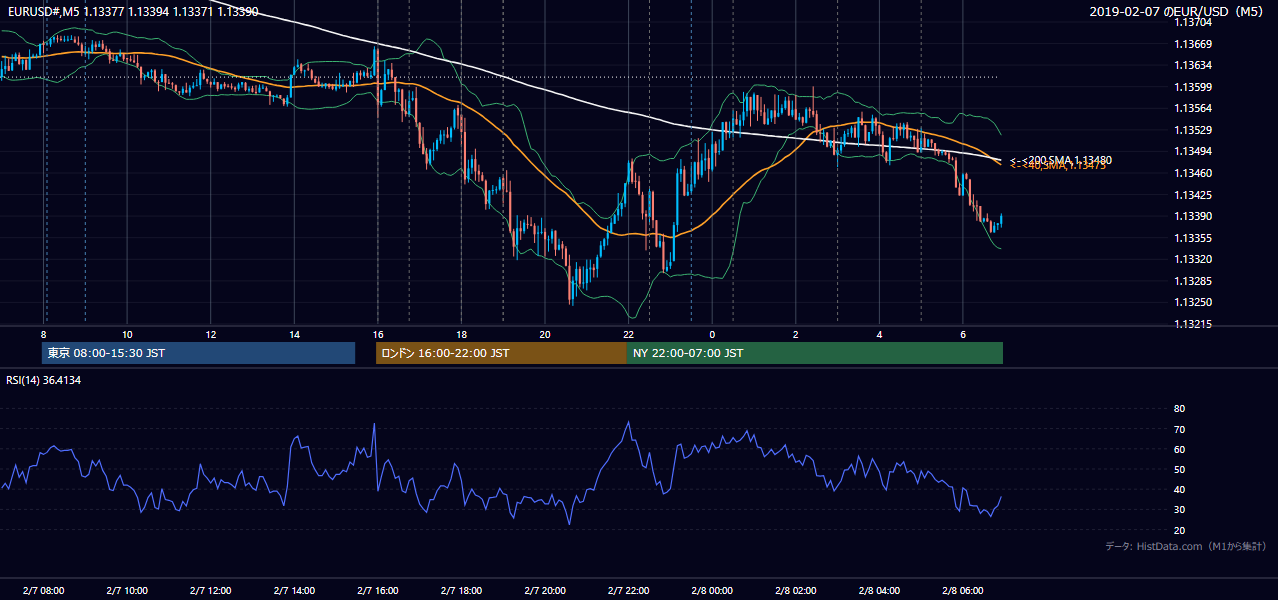The height and width of the screenshot is (600, 1278).
Task: Click price axis value 1.13529
Action: point(1193,130)
